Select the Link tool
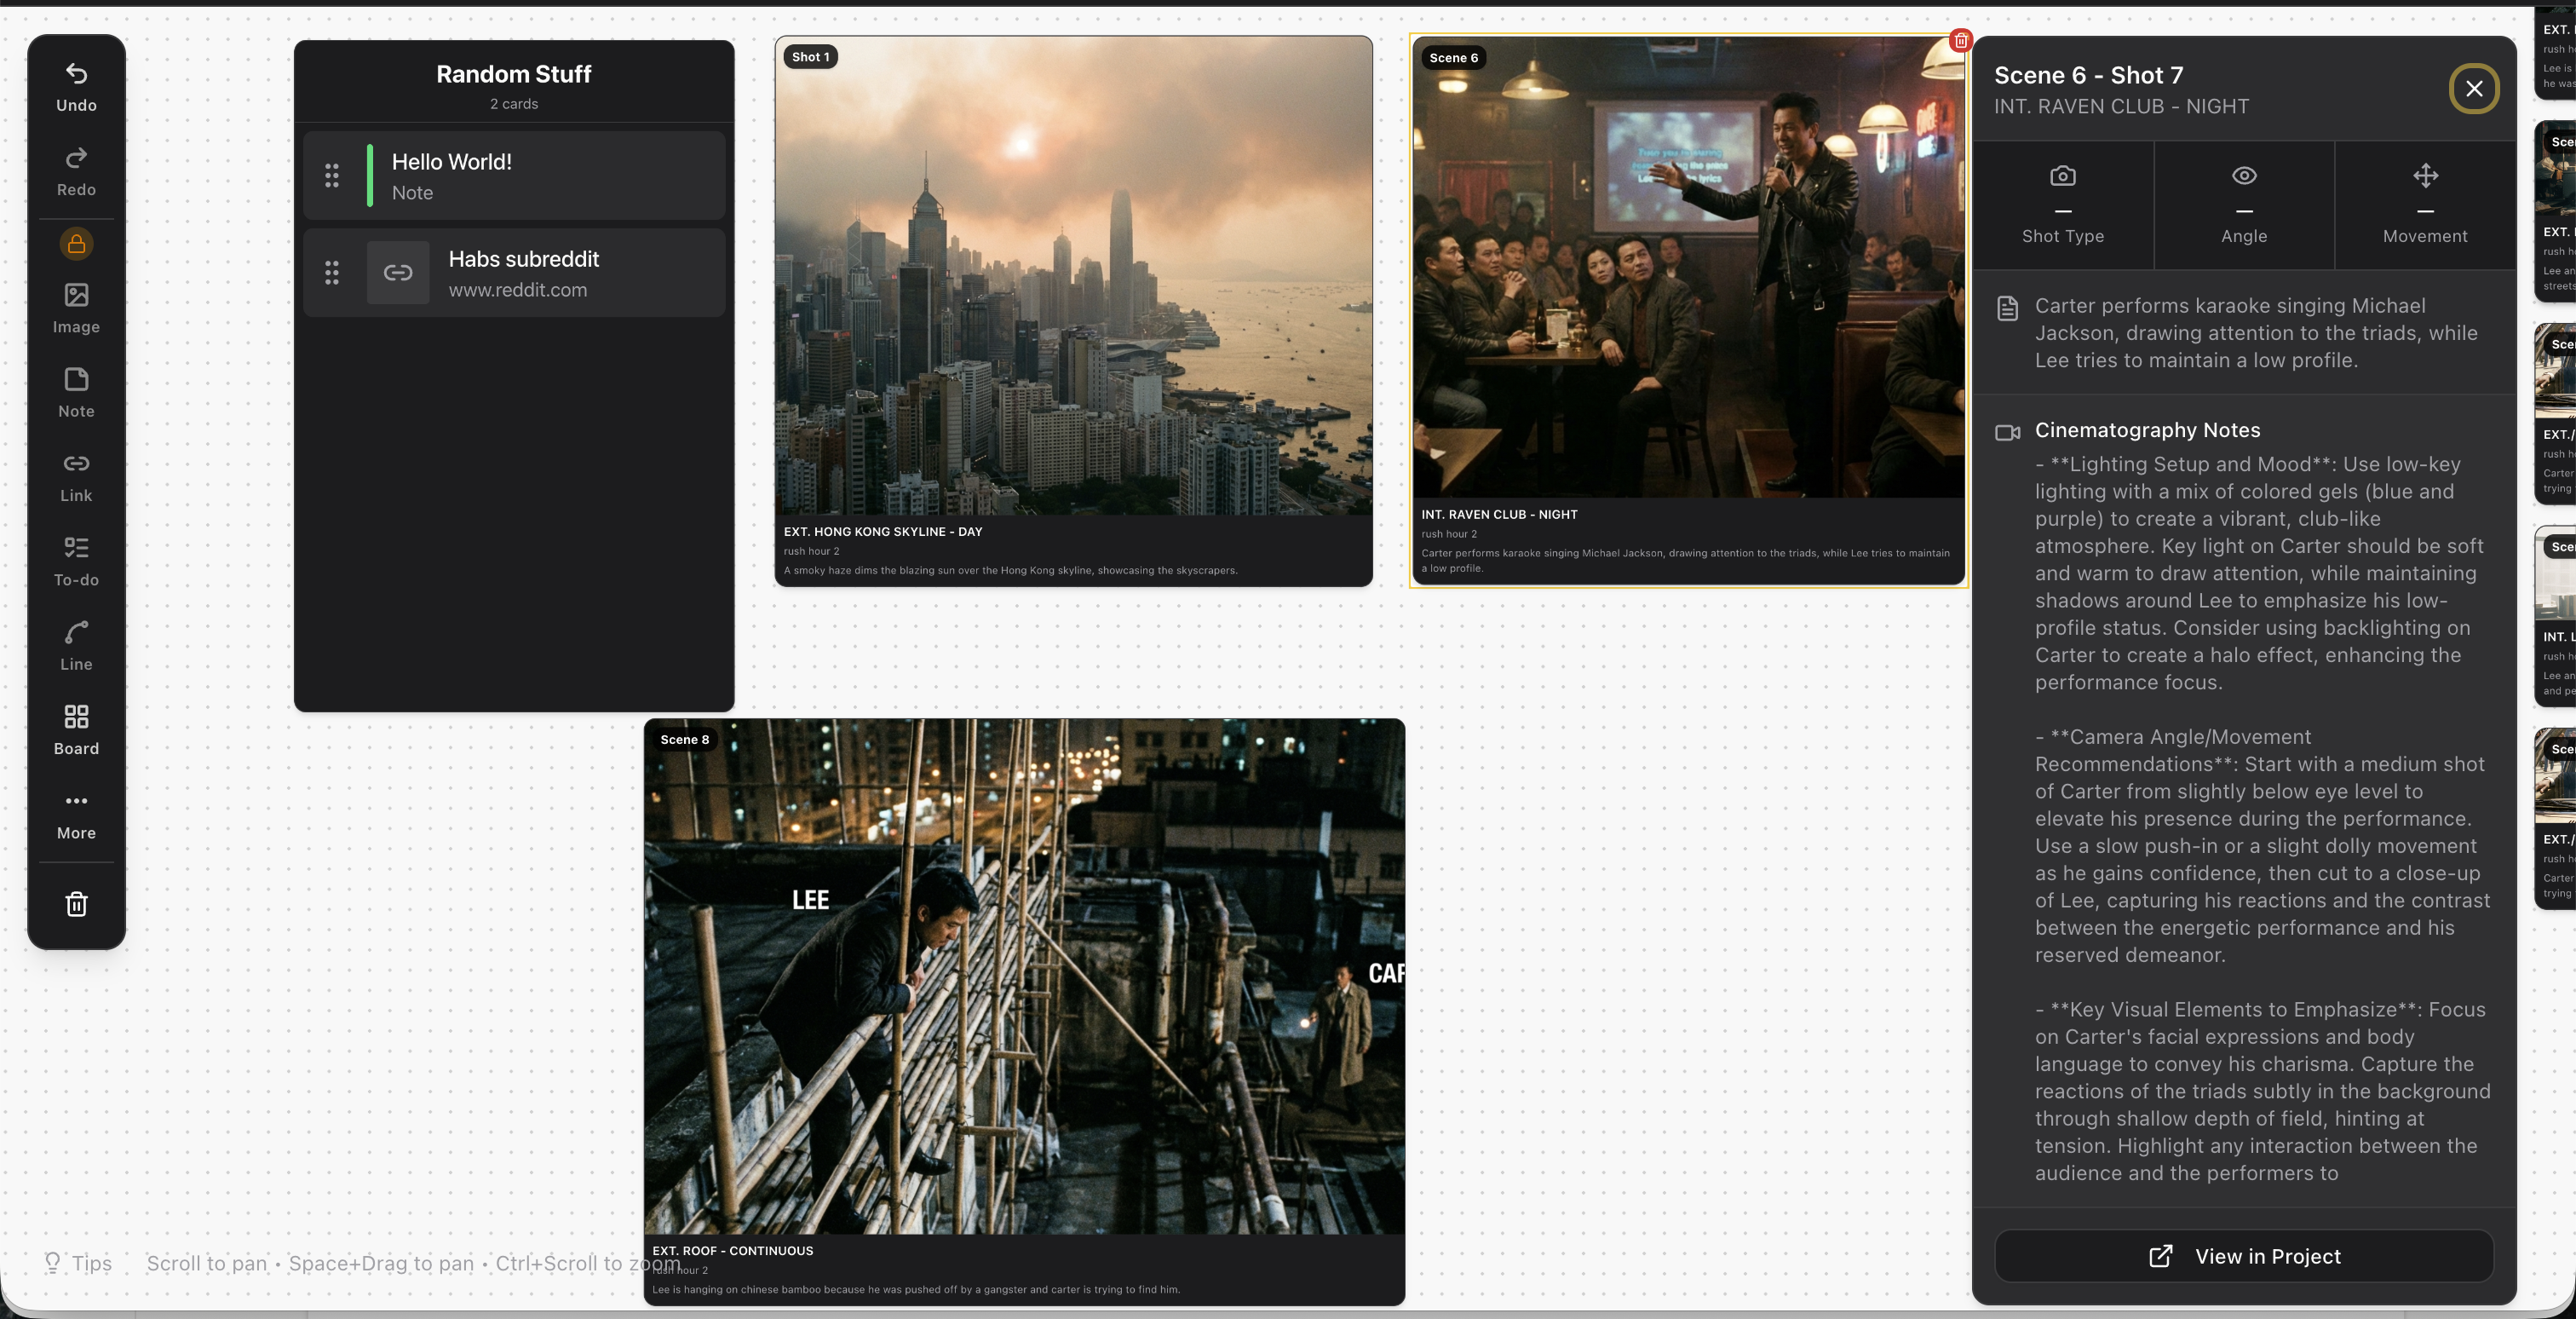 pos(76,477)
